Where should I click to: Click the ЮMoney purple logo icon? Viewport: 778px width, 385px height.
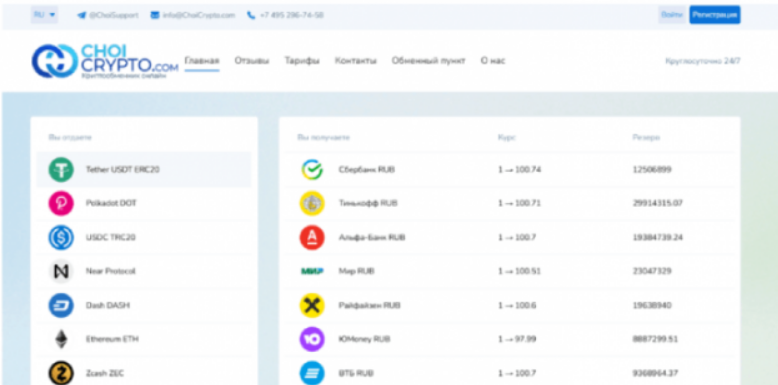click(312, 339)
